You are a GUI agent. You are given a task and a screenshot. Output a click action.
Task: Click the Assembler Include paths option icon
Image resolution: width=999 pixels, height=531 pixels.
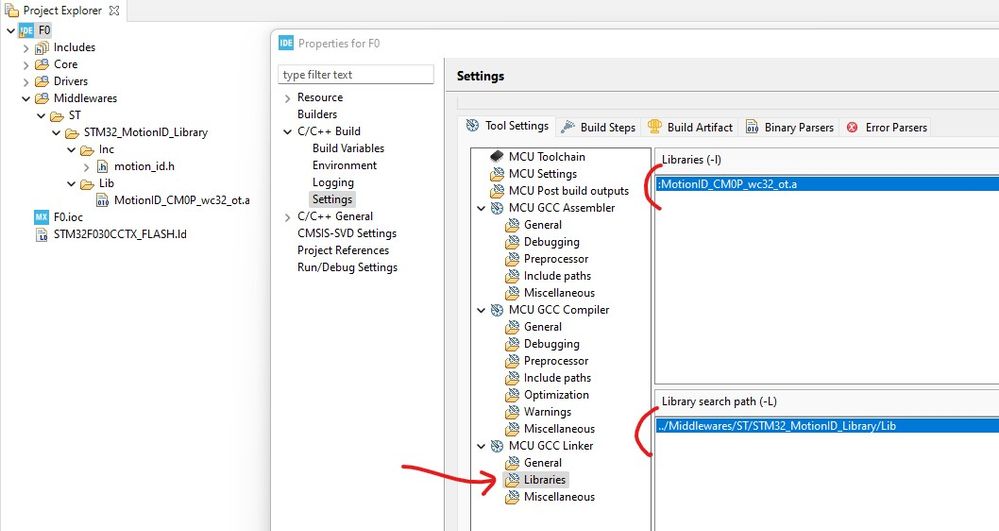coord(512,276)
